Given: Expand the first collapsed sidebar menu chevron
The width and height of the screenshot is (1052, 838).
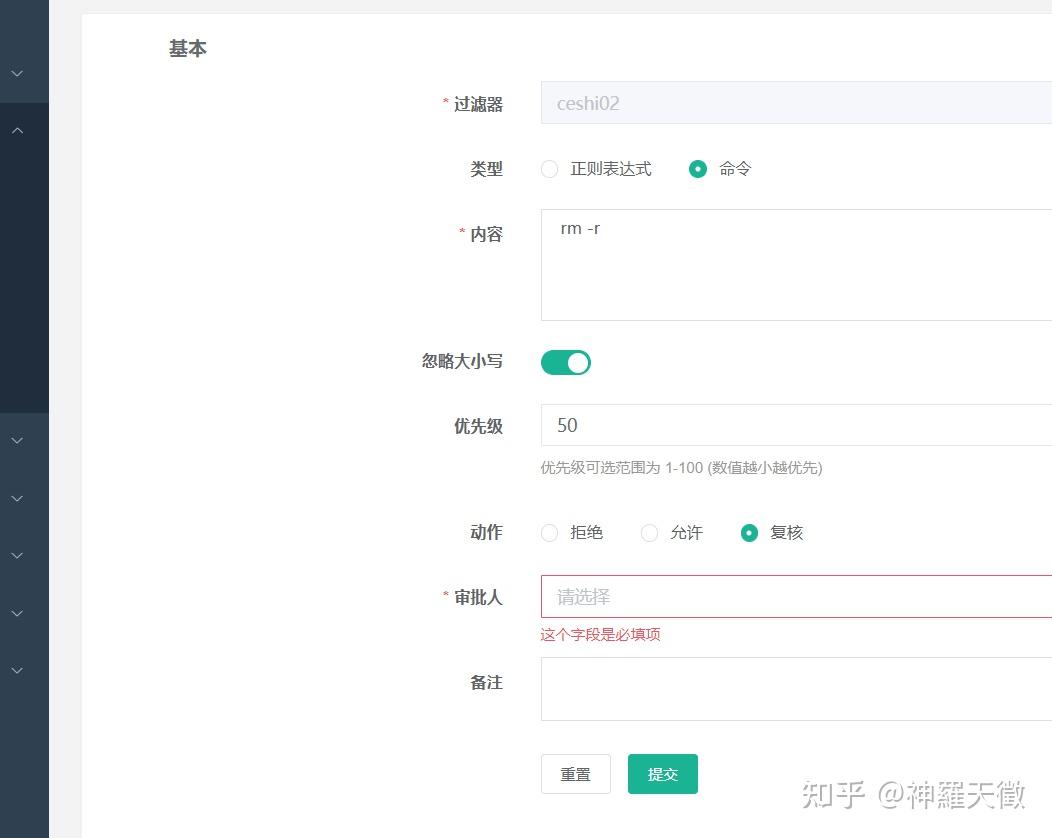Looking at the screenshot, I should (16, 73).
